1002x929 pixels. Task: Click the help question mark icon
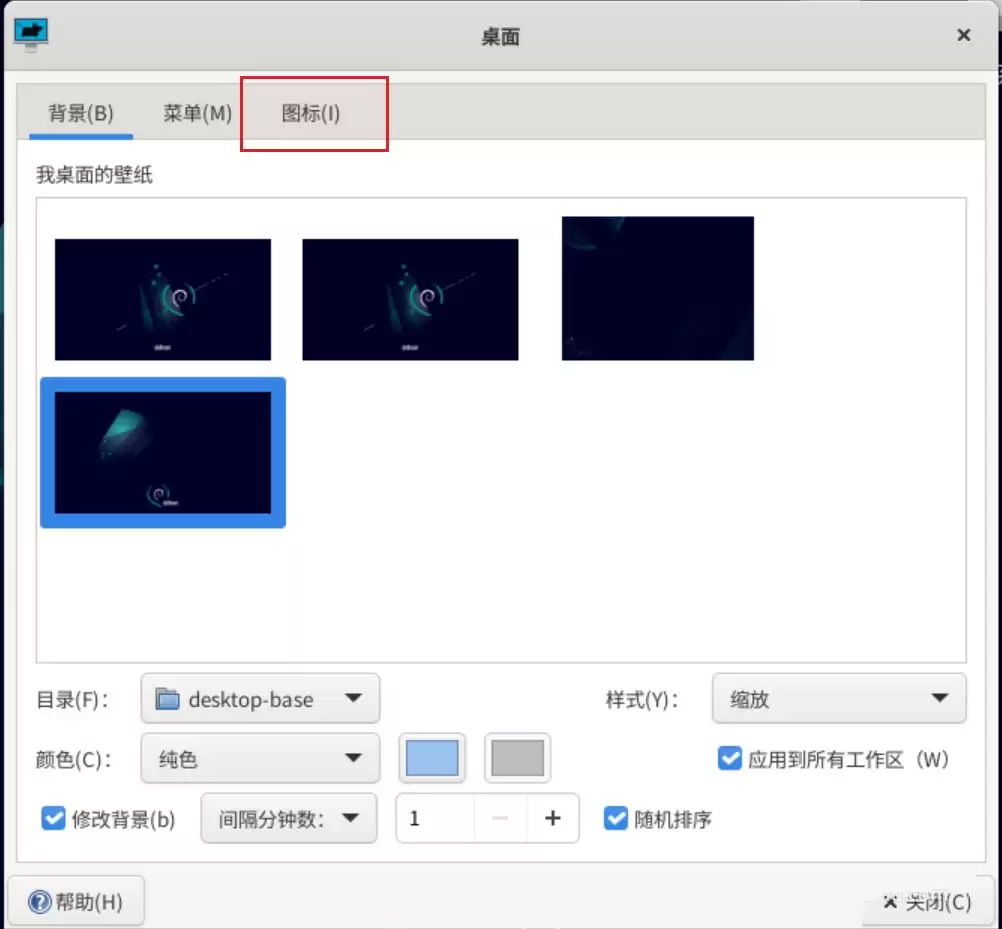point(40,902)
